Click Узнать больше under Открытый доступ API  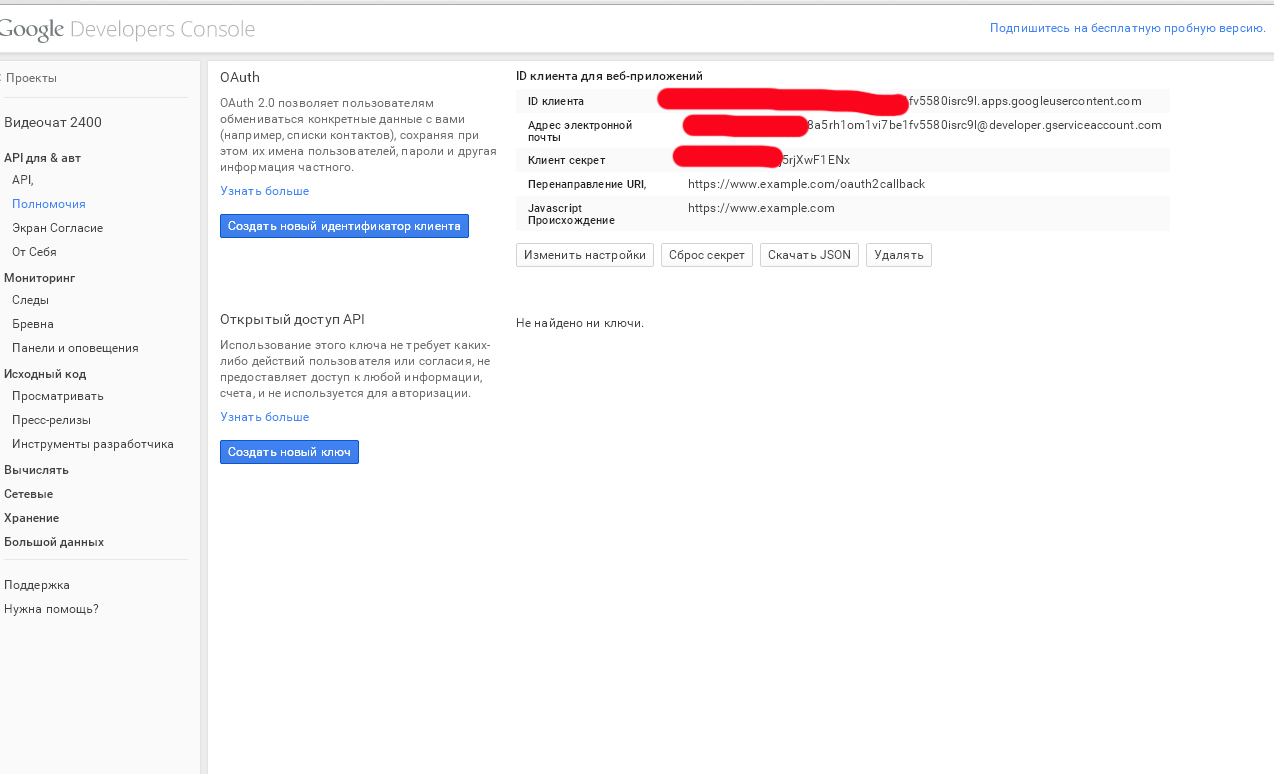coord(265,417)
